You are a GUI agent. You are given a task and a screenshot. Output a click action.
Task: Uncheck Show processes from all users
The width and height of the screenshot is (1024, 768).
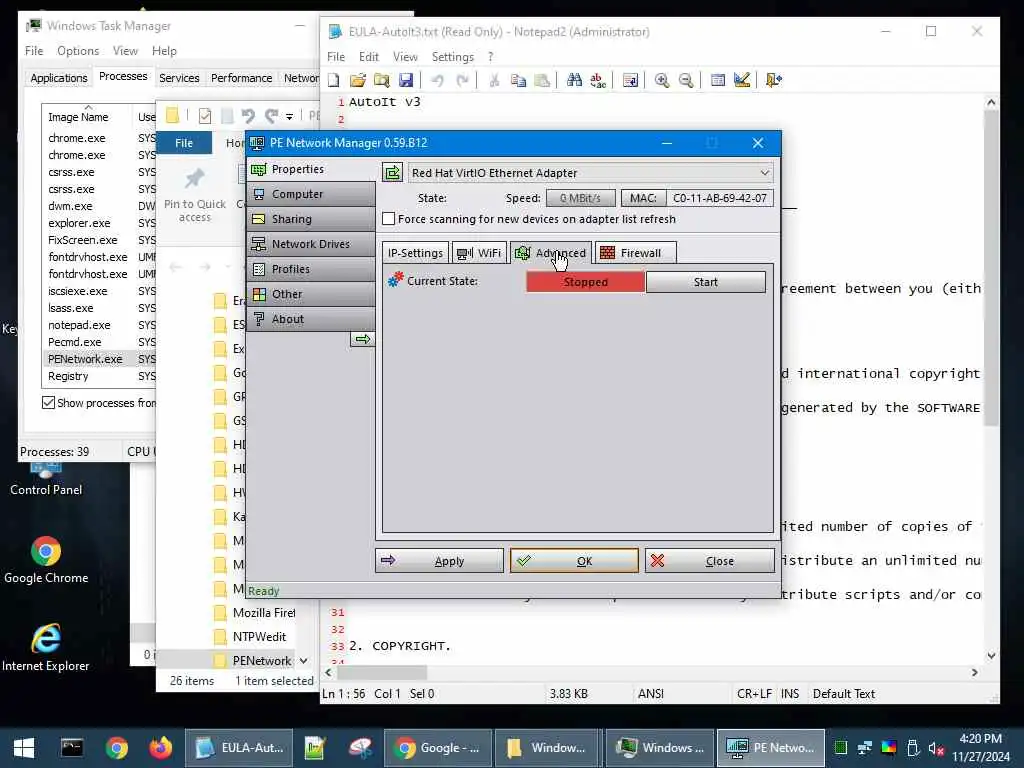click(48, 402)
